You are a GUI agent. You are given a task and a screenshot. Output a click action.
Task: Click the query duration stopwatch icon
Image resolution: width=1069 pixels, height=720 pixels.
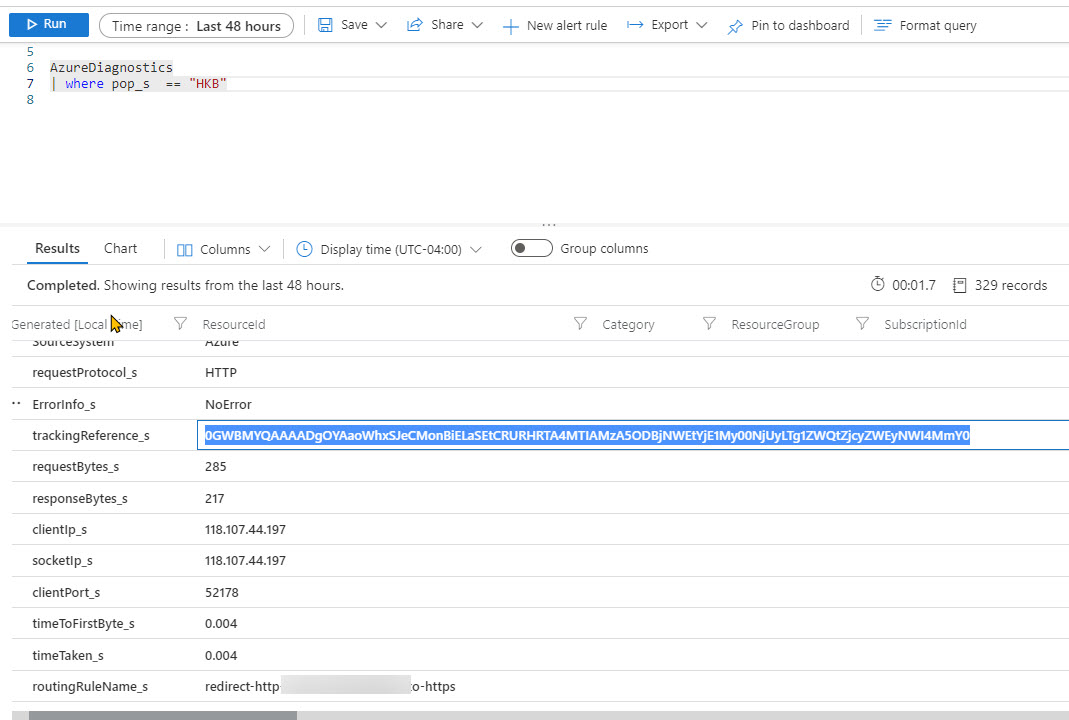point(876,285)
